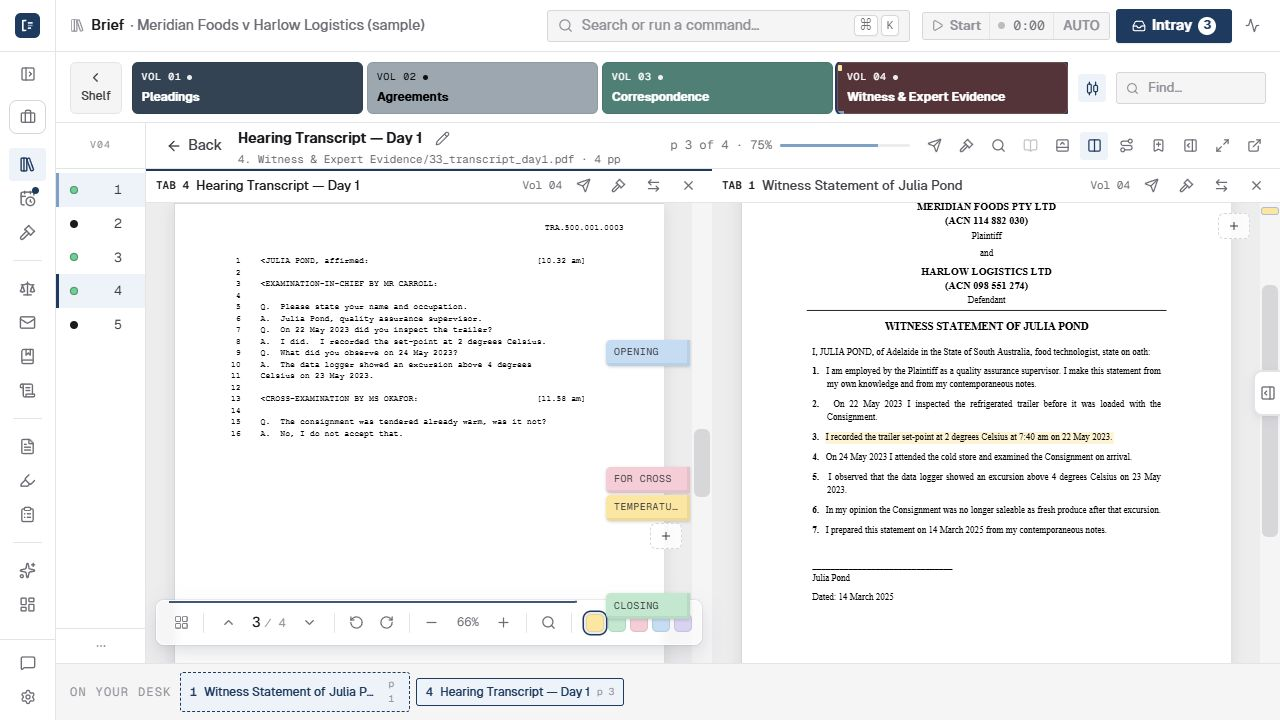This screenshot has width=1280, height=720.
Task: Expand the more items ellipsis under tab list
Action: tap(100, 645)
